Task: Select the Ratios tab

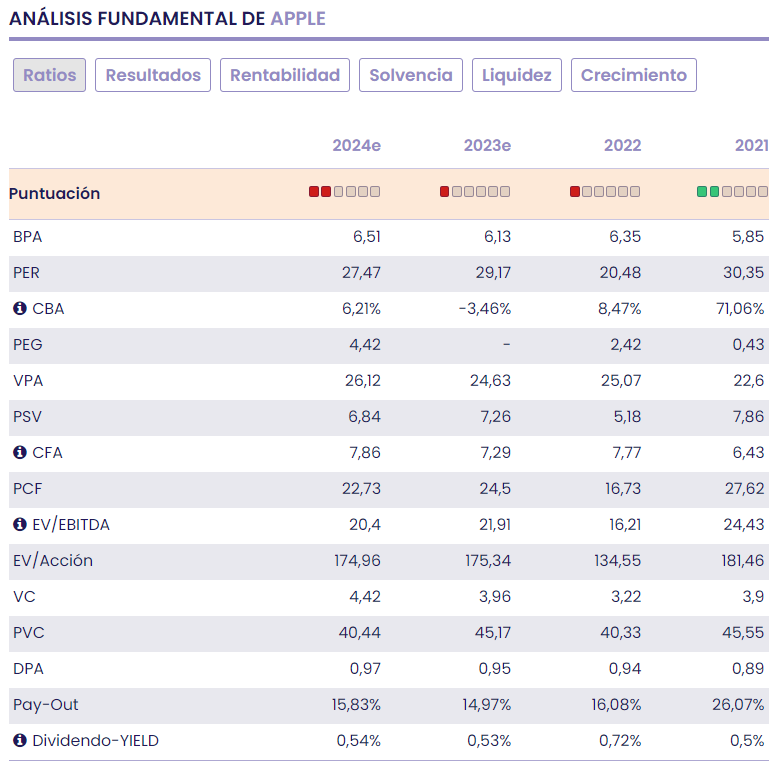Action: (50, 75)
